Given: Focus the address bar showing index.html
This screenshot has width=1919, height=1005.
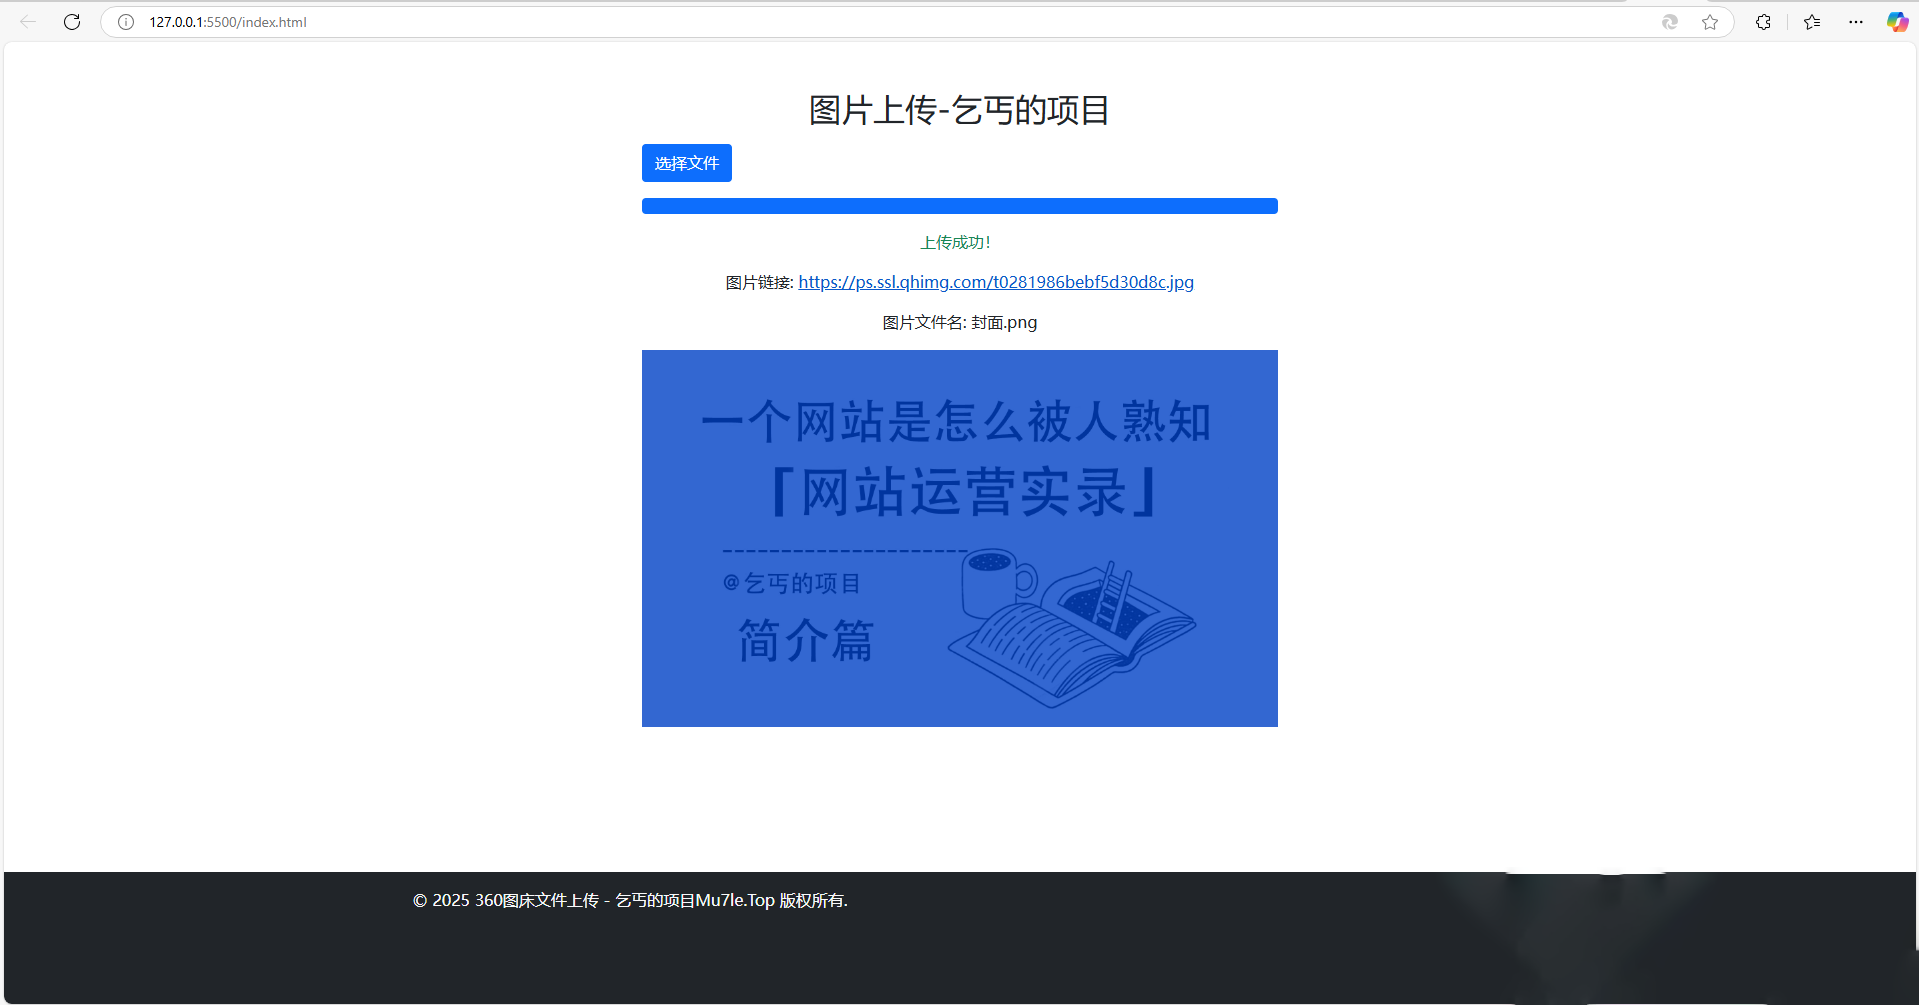Looking at the screenshot, I should pos(800,22).
